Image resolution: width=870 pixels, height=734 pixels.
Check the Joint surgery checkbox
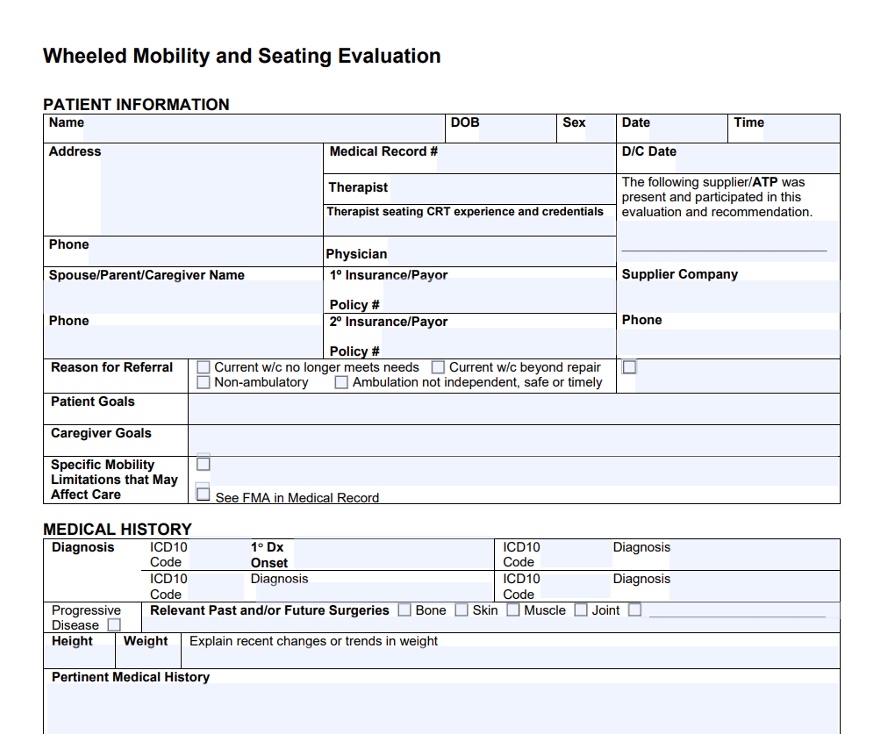point(580,610)
